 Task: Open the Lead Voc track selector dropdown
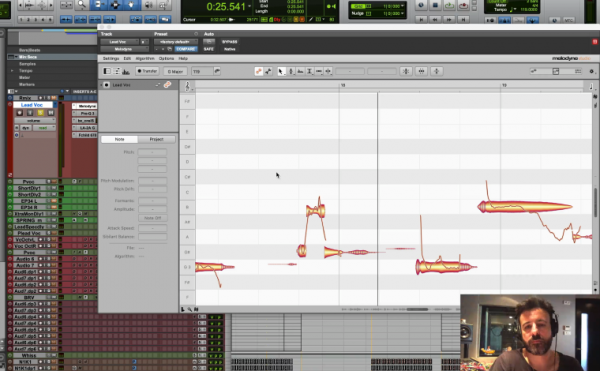[119, 42]
